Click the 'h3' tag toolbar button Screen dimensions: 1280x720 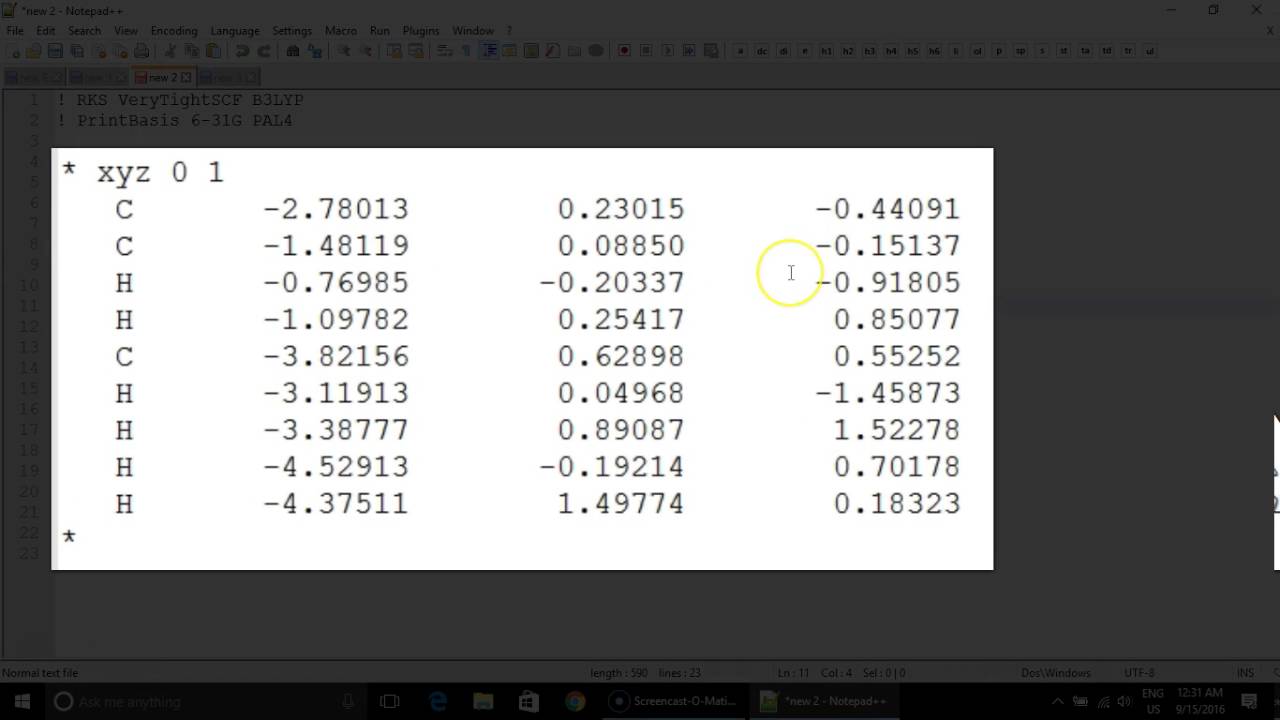coord(869,51)
